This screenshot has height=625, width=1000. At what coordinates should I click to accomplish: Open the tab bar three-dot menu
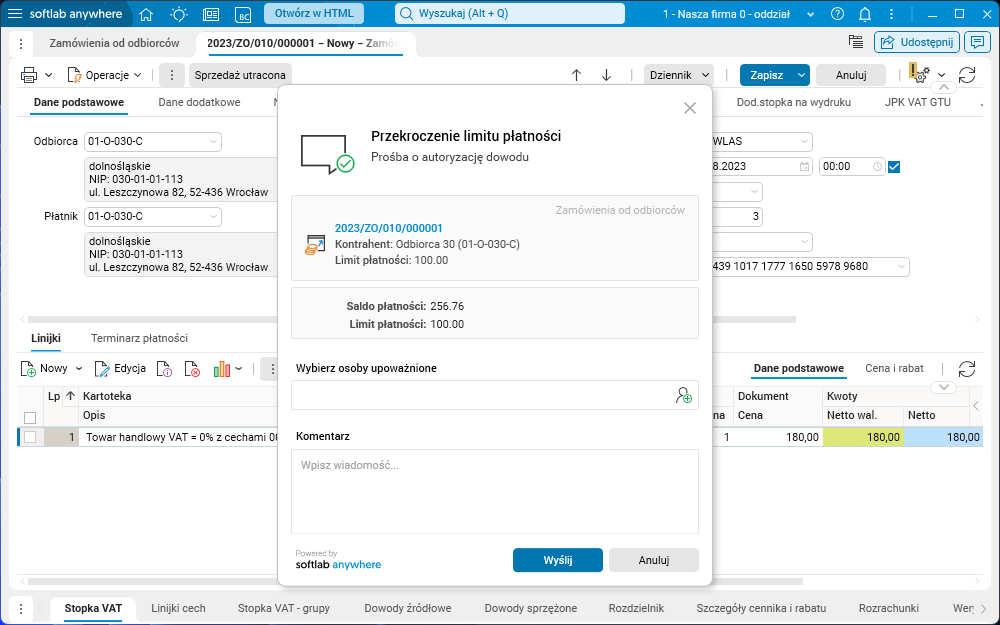tap(21, 43)
